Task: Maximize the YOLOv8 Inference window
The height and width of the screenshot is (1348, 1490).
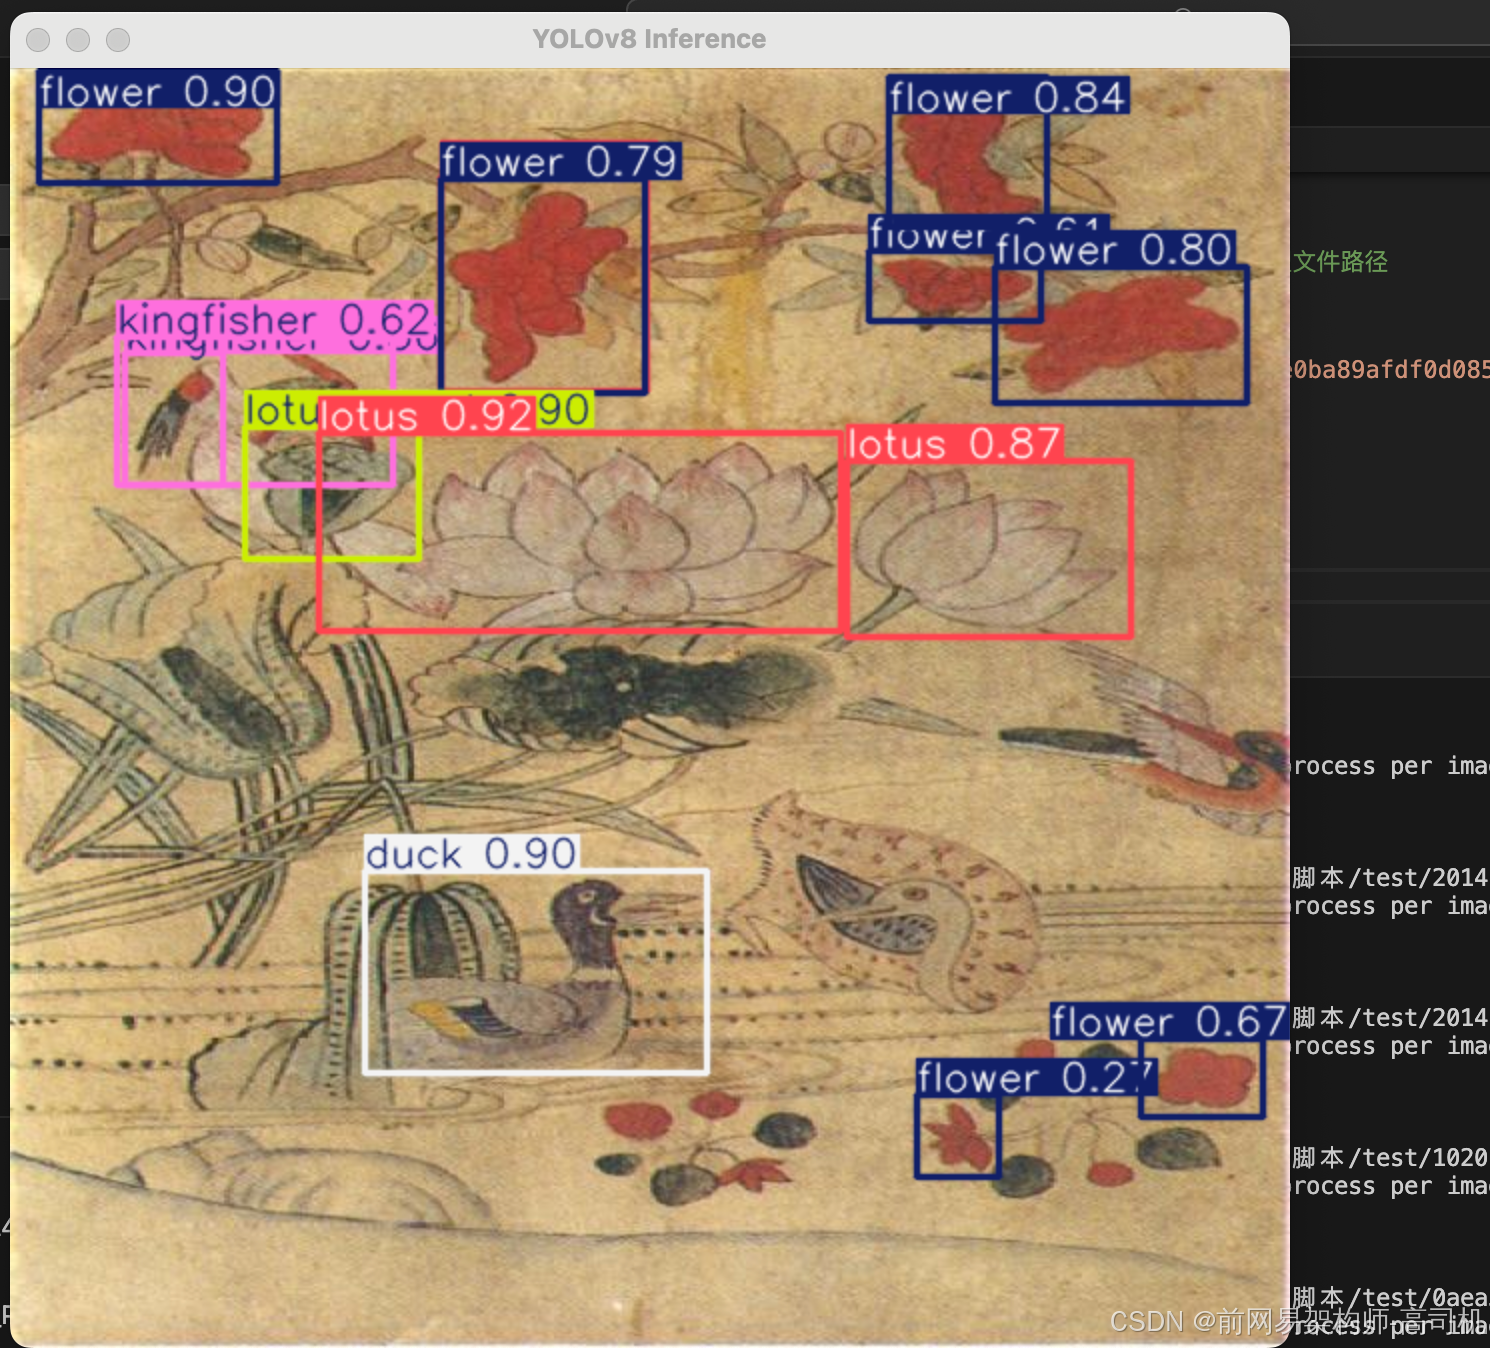Action: tap(118, 40)
